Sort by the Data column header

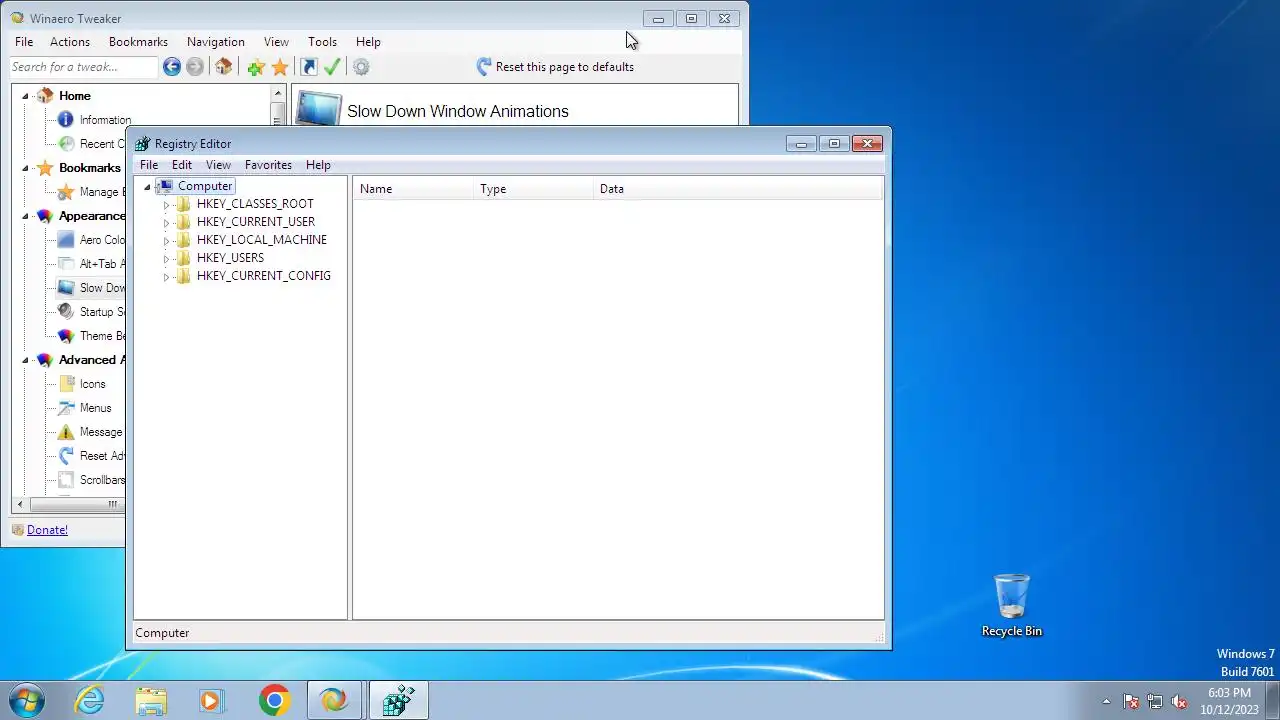click(738, 189)
